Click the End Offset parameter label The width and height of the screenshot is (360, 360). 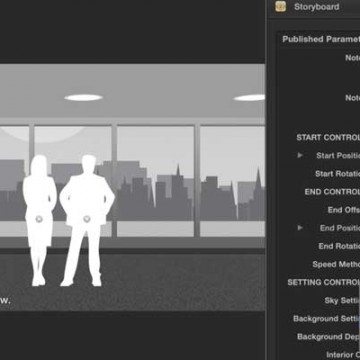(344, 210)
